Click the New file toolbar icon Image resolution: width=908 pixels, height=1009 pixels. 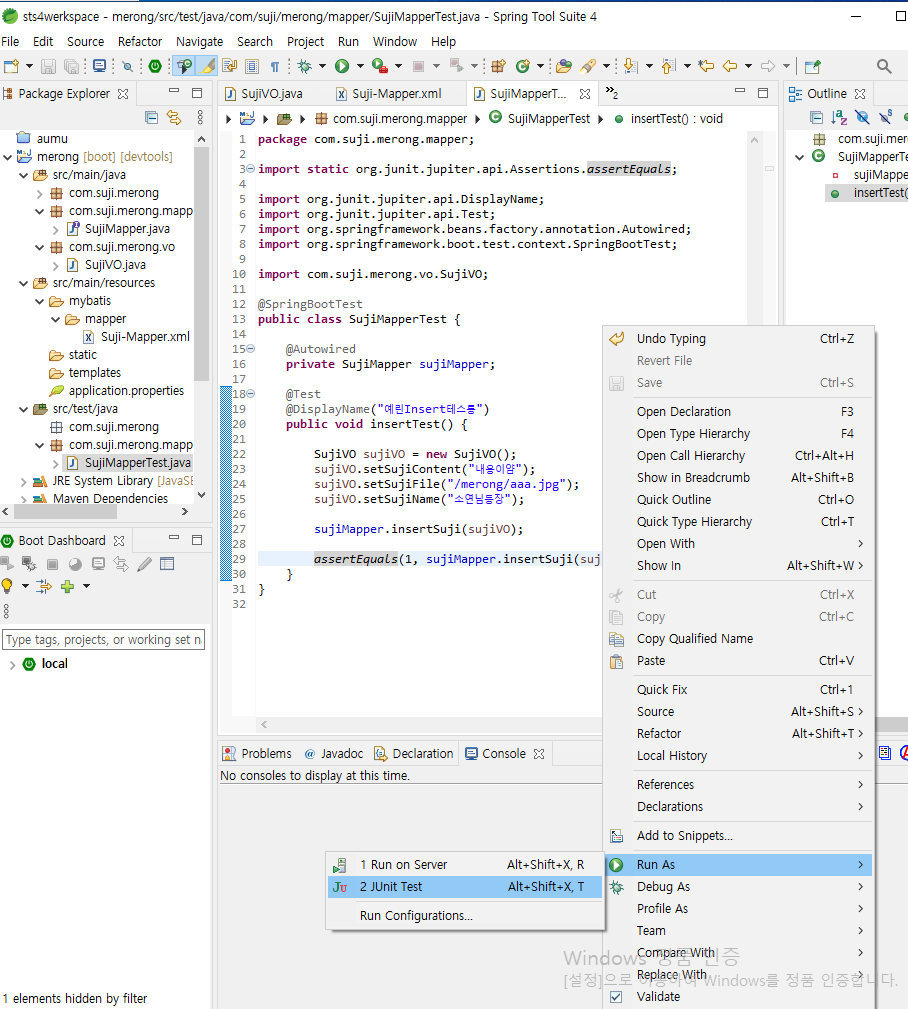click(x=12, y=66)
